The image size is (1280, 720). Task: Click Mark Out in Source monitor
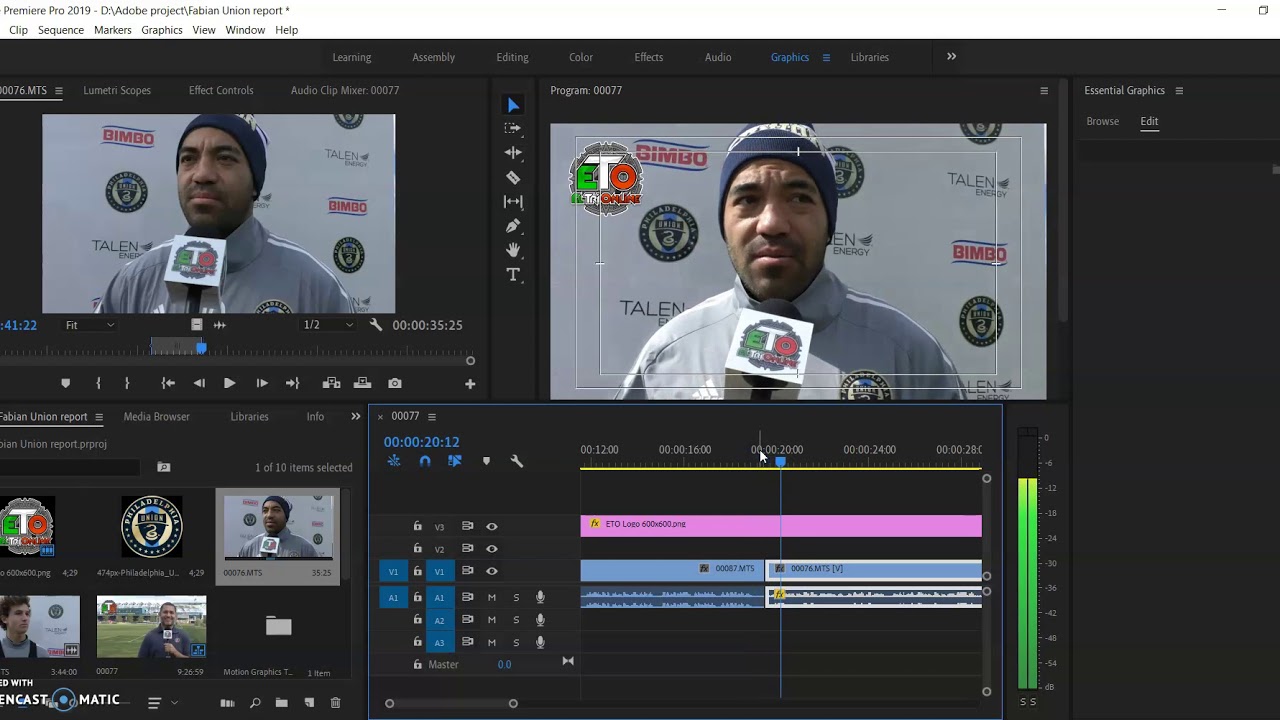pos(127,383)
